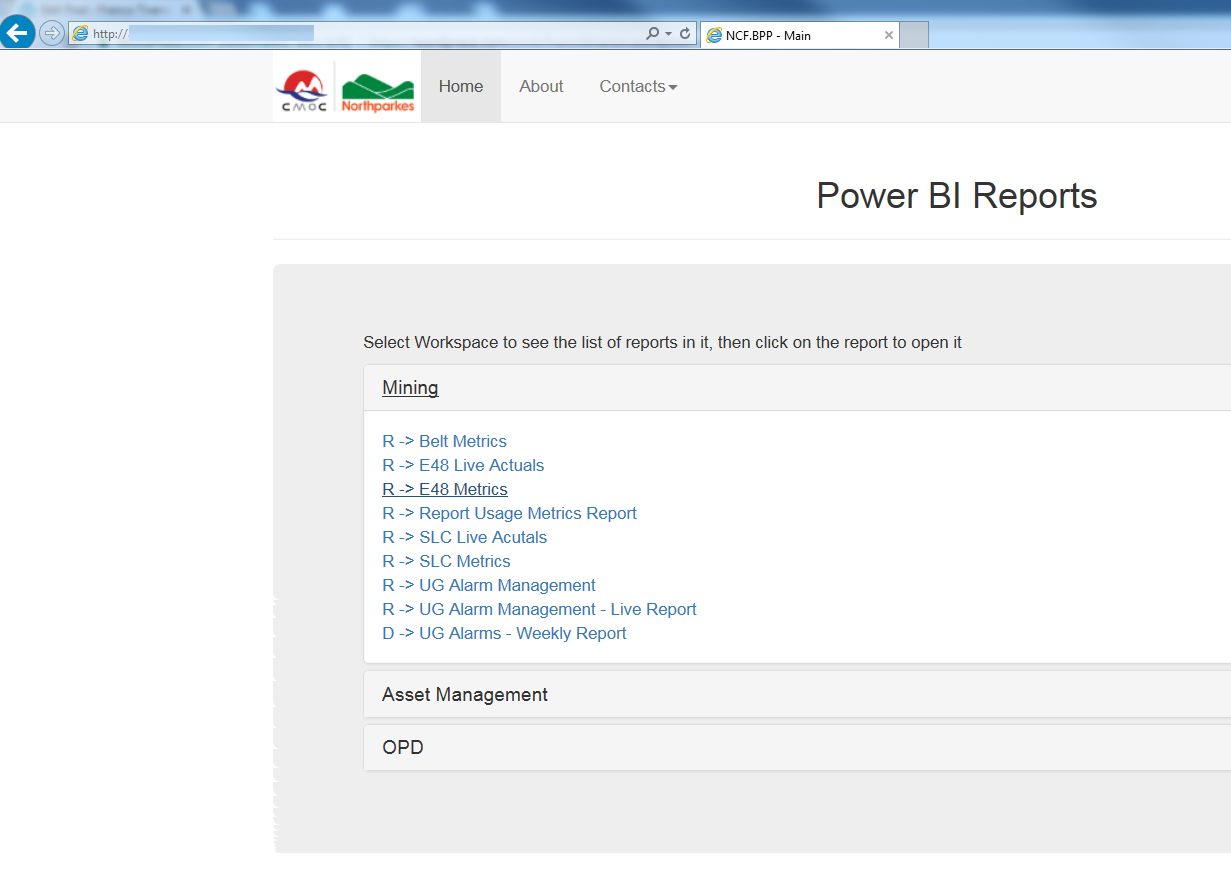Click the CMOC Northparkes logo
This screenshot has width=1231, height=882.
[347, 87]
